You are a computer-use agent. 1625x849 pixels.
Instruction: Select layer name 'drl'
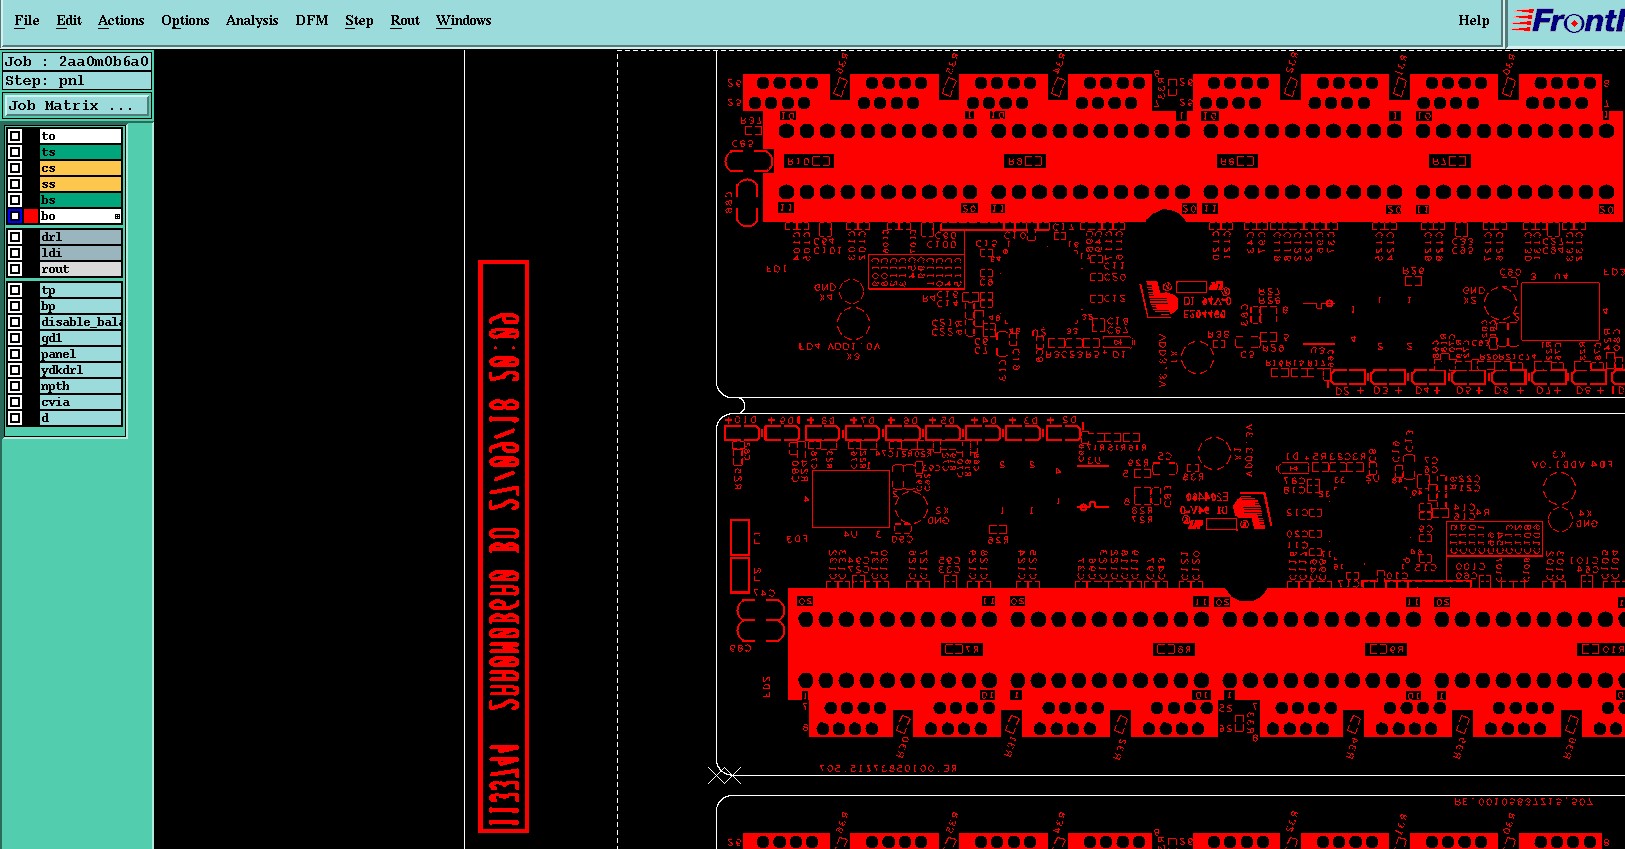click(80, 237)
